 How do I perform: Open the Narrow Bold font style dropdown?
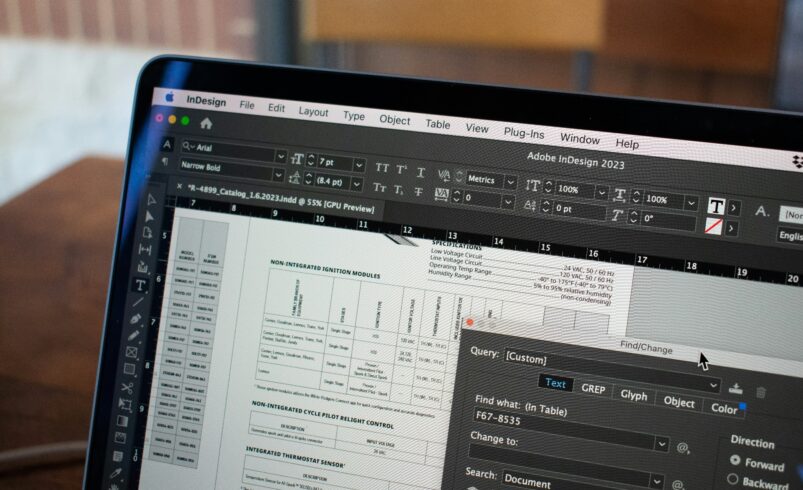(x=278, y=175)
